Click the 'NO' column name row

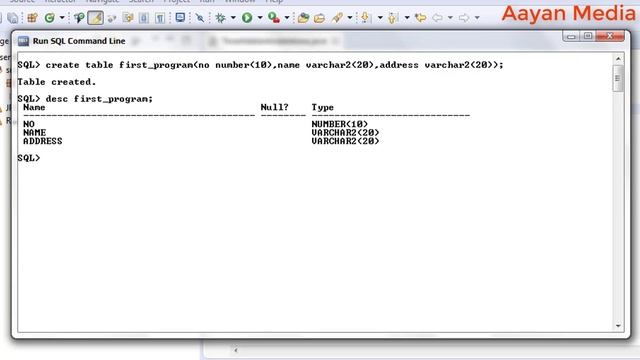pyautogui.click(x=29, y=124)
